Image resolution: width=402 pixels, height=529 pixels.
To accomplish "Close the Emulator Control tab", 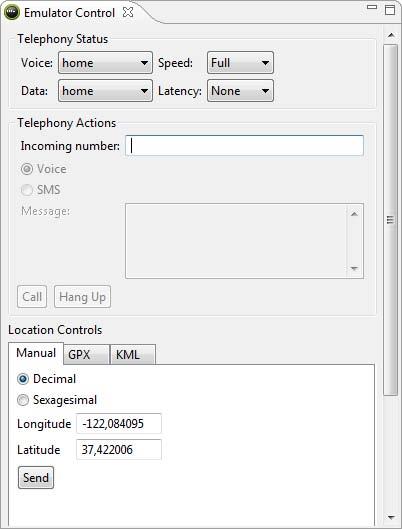I will click(128, 12).
